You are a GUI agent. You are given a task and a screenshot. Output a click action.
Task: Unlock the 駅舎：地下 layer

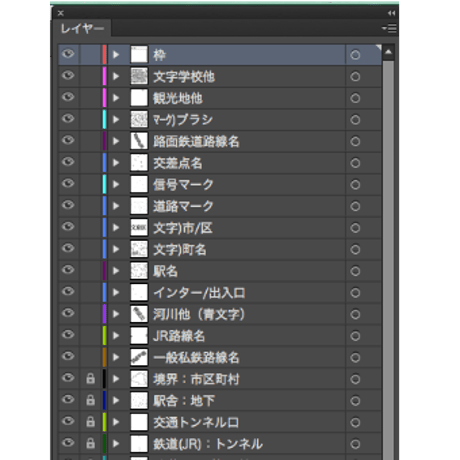pyautogui.click(x=90, y=400)
